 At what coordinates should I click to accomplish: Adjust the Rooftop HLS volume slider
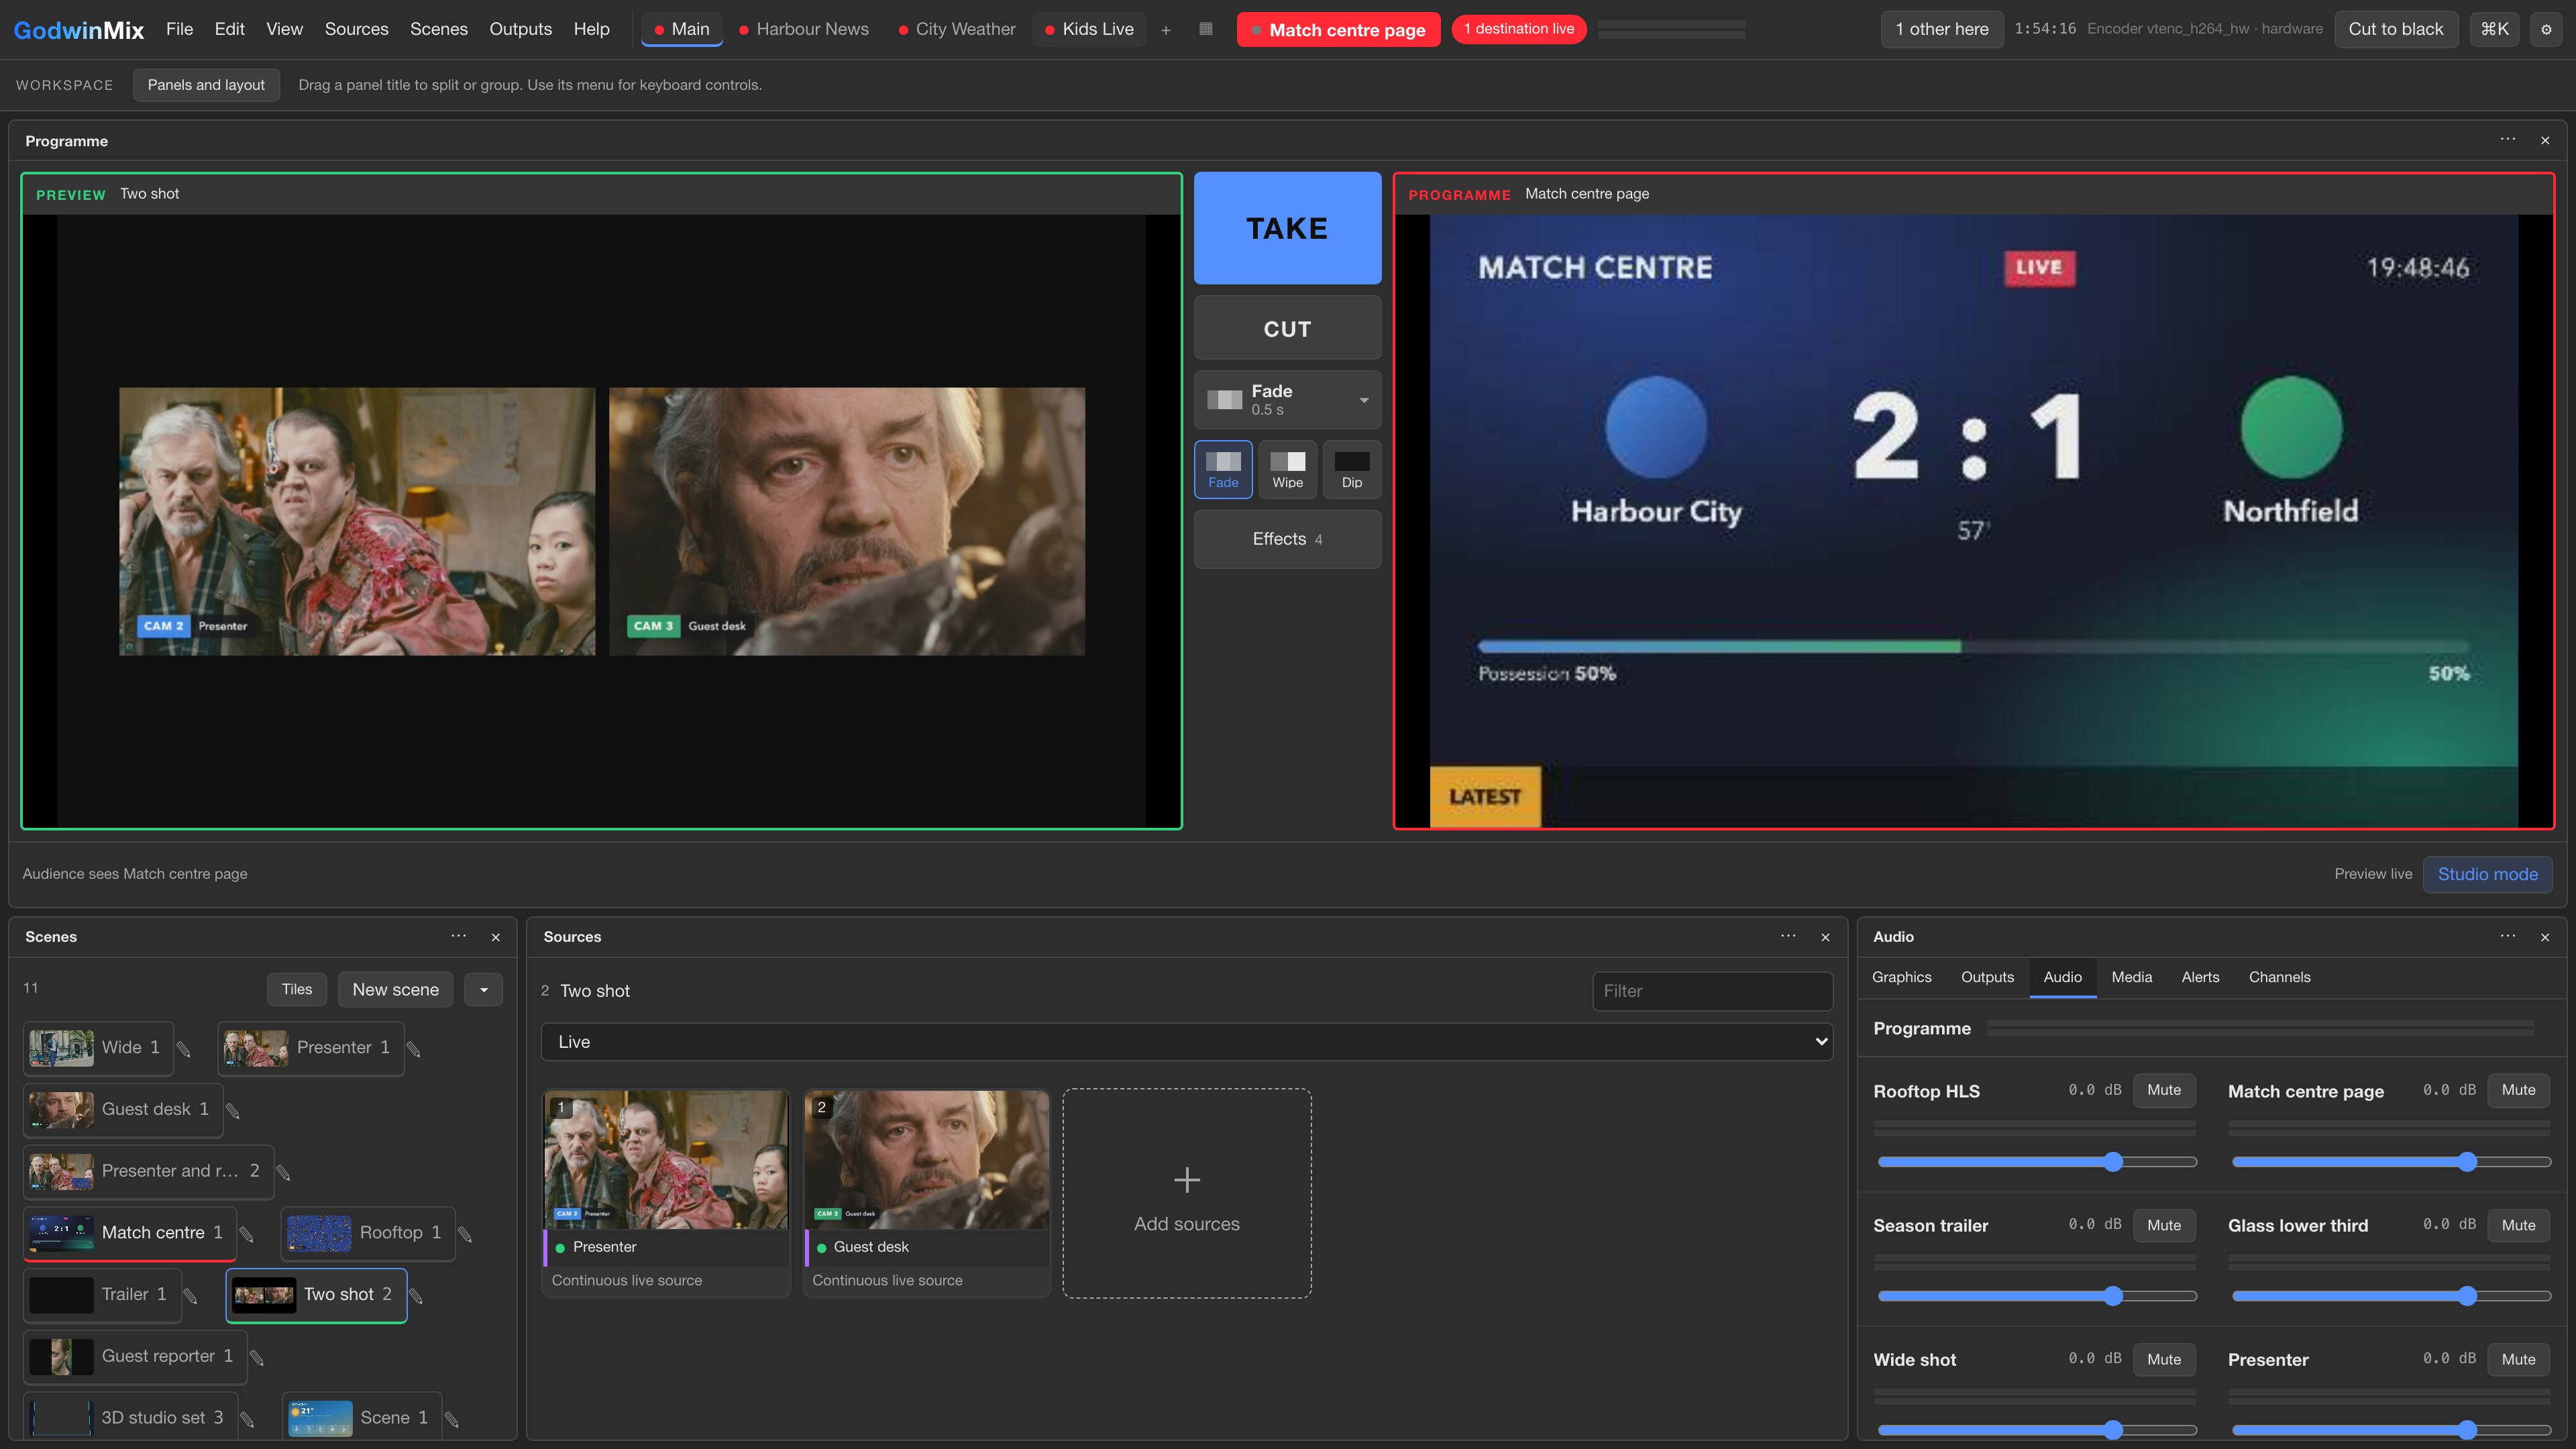(x=2036, y=1162)
